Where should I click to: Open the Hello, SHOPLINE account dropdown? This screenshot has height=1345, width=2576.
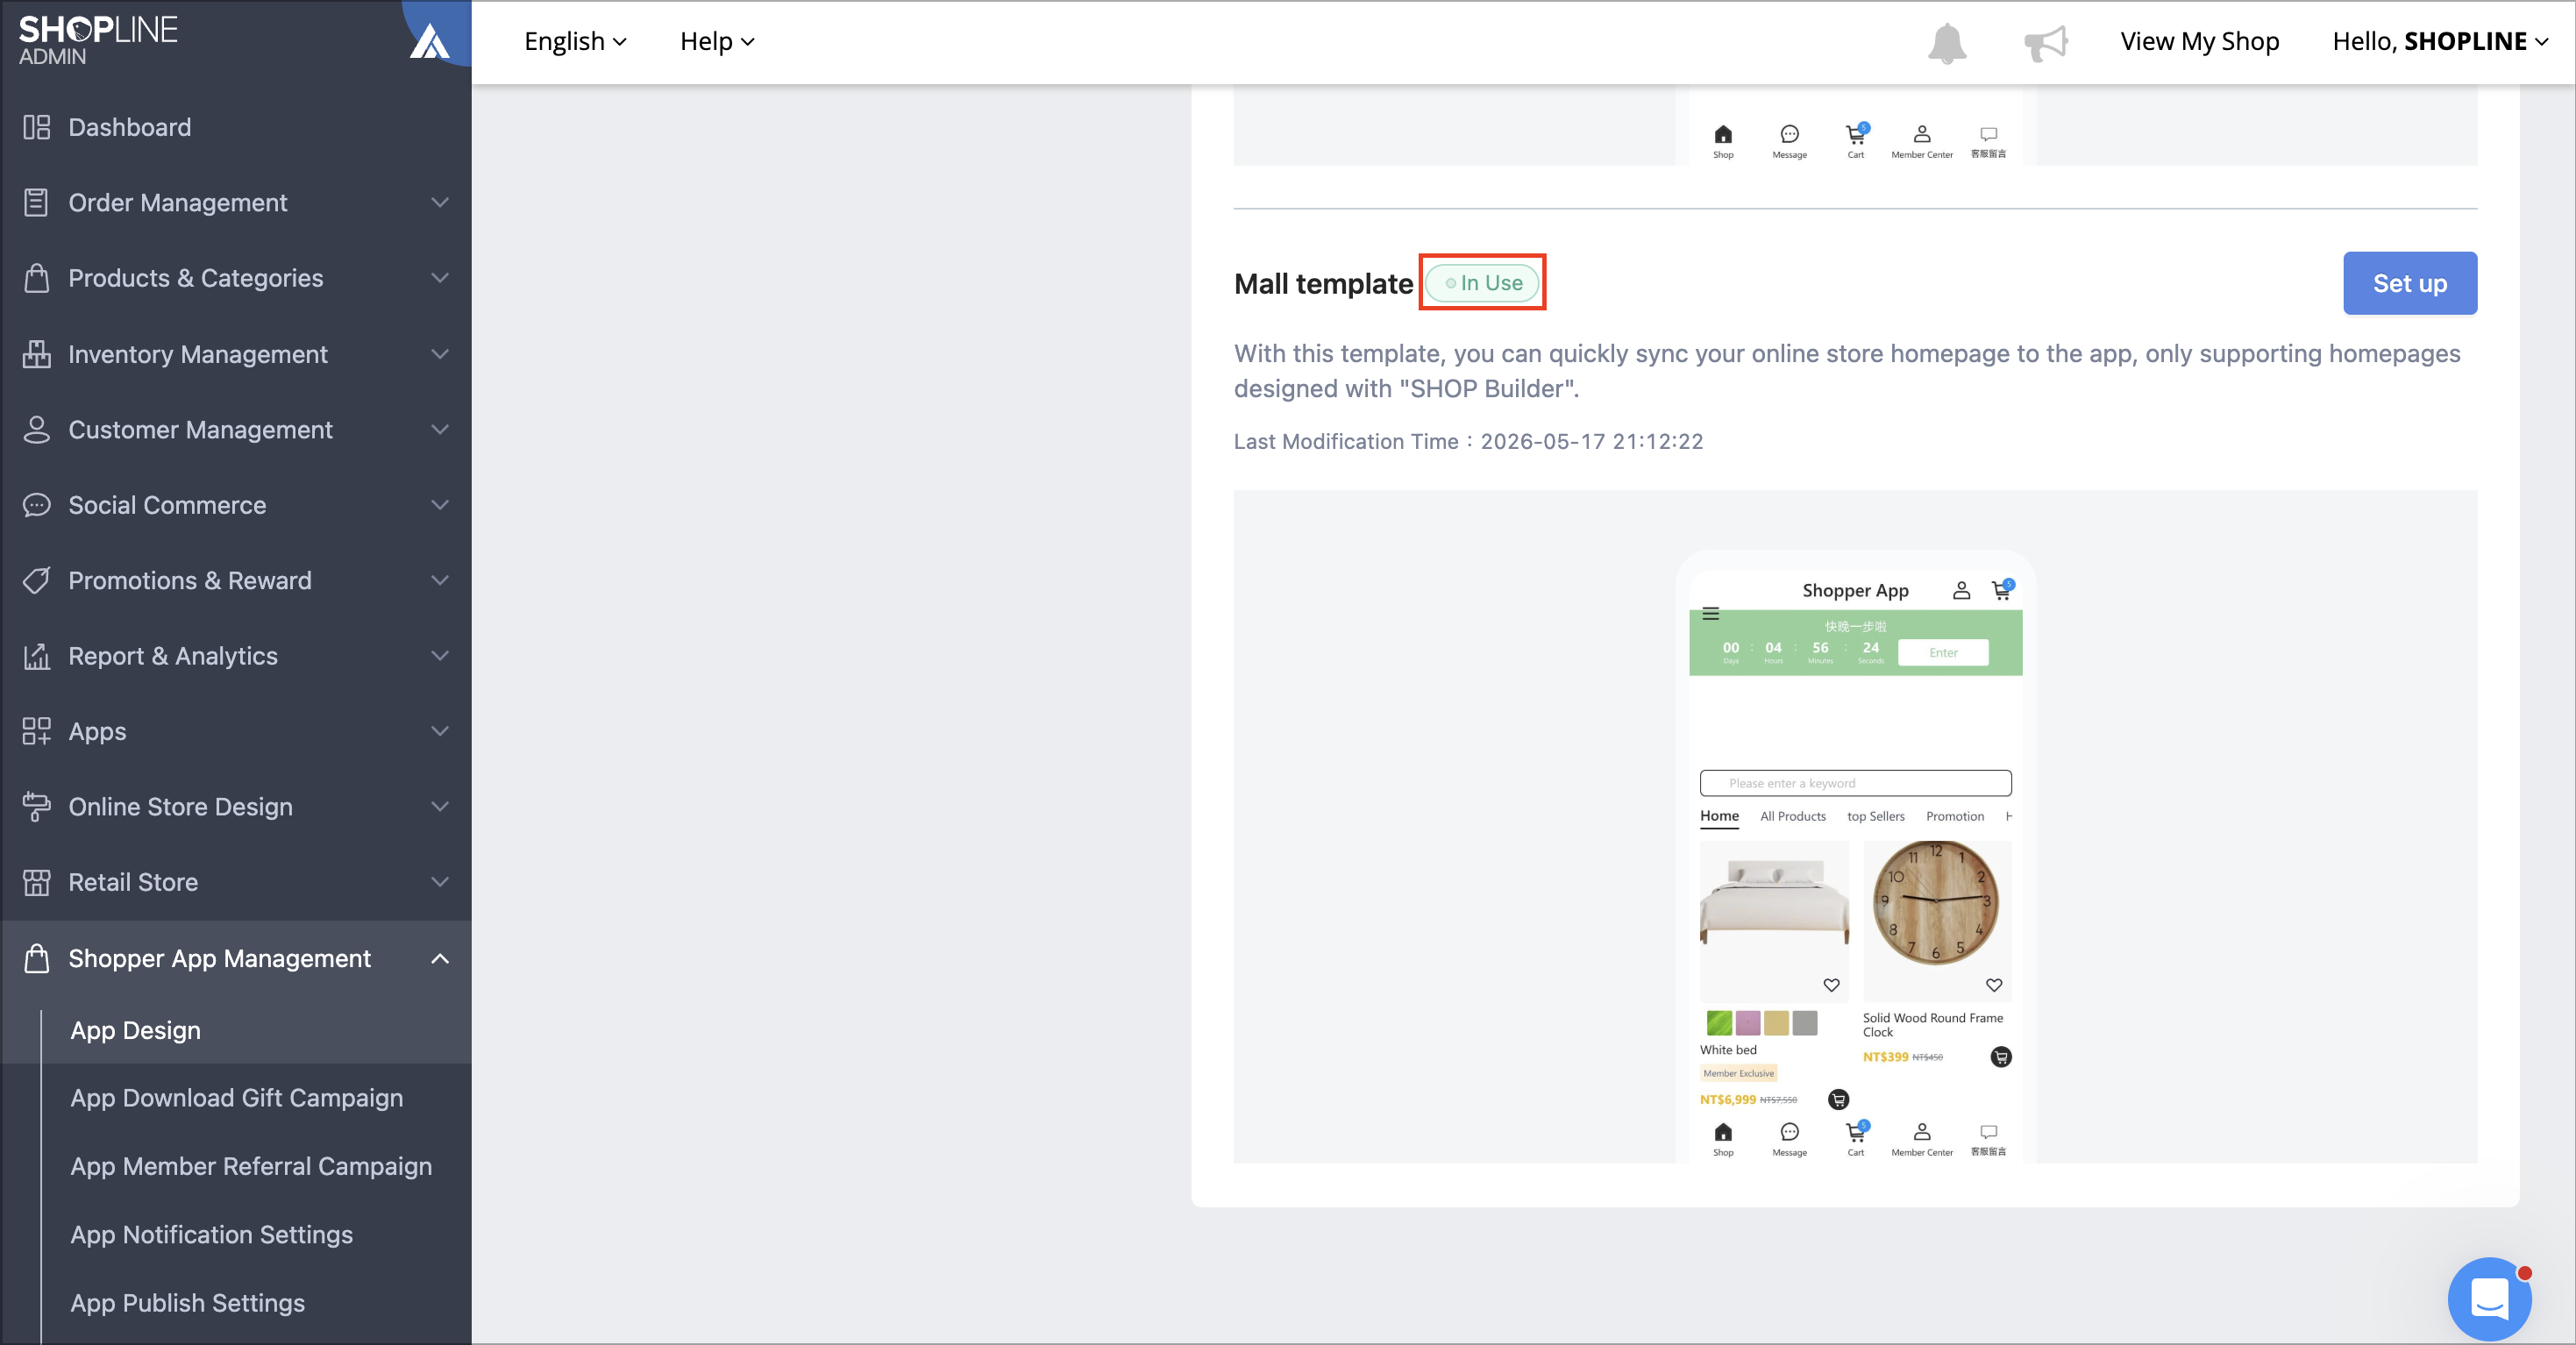click(2439, 41)
